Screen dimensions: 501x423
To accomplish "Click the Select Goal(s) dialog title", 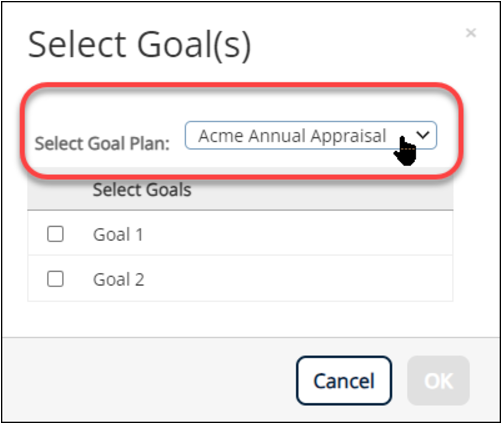I will (139, 45).
